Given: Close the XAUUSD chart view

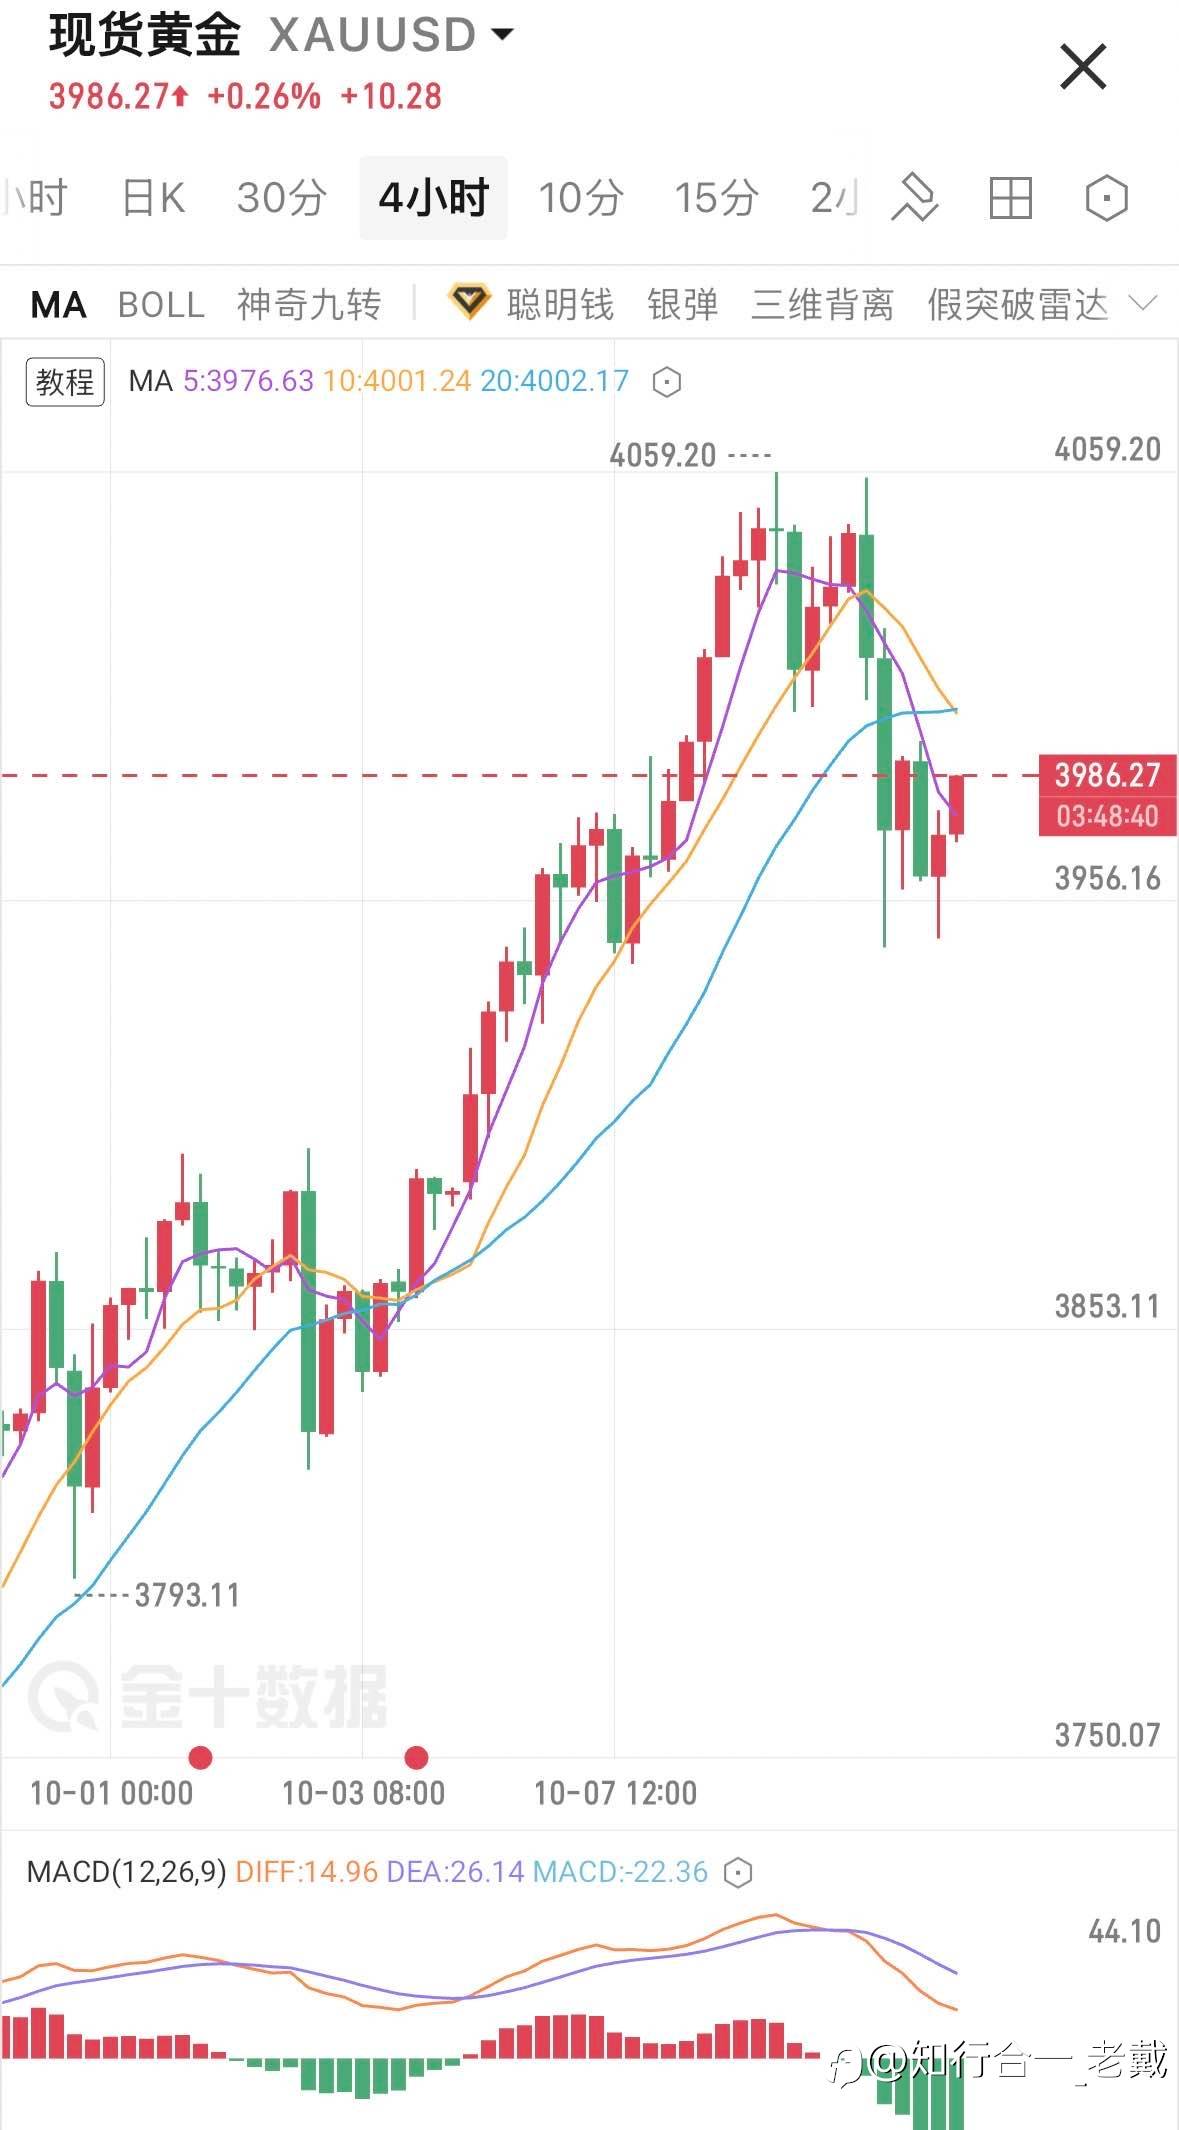Looking at the screenshot, I should click(x=1083, y=68).
